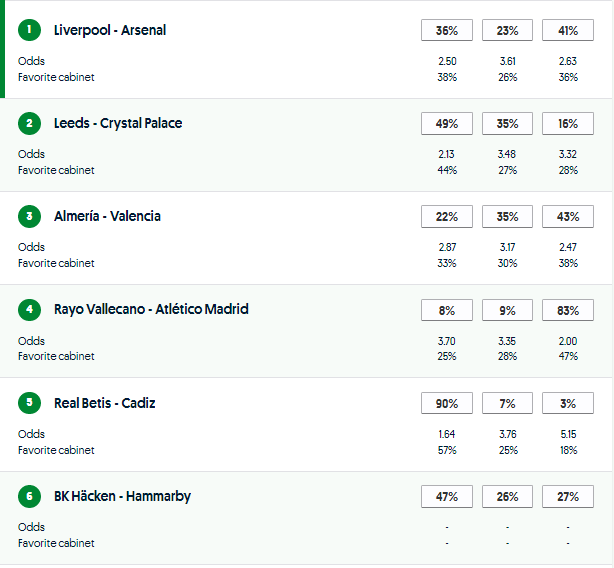This screenshot has height=568, width=614.
Task: Pick 26% draw for BK Häcken - Hammarby
Action: 507,497
